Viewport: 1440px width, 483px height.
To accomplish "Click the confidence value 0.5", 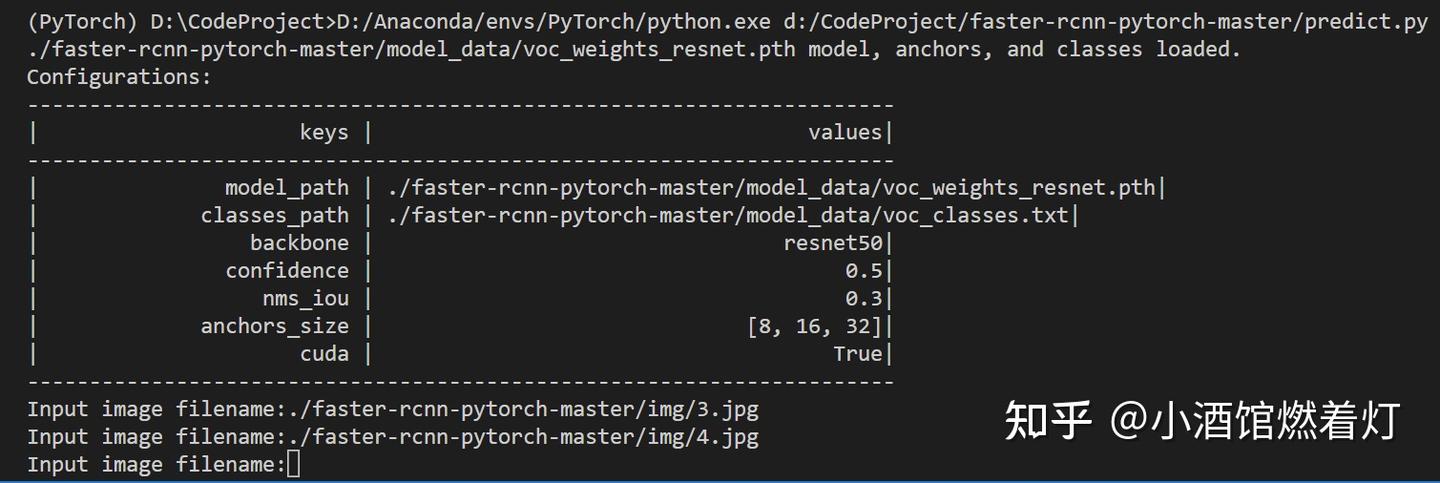I will pyautogui.click(x=864, y=270).
